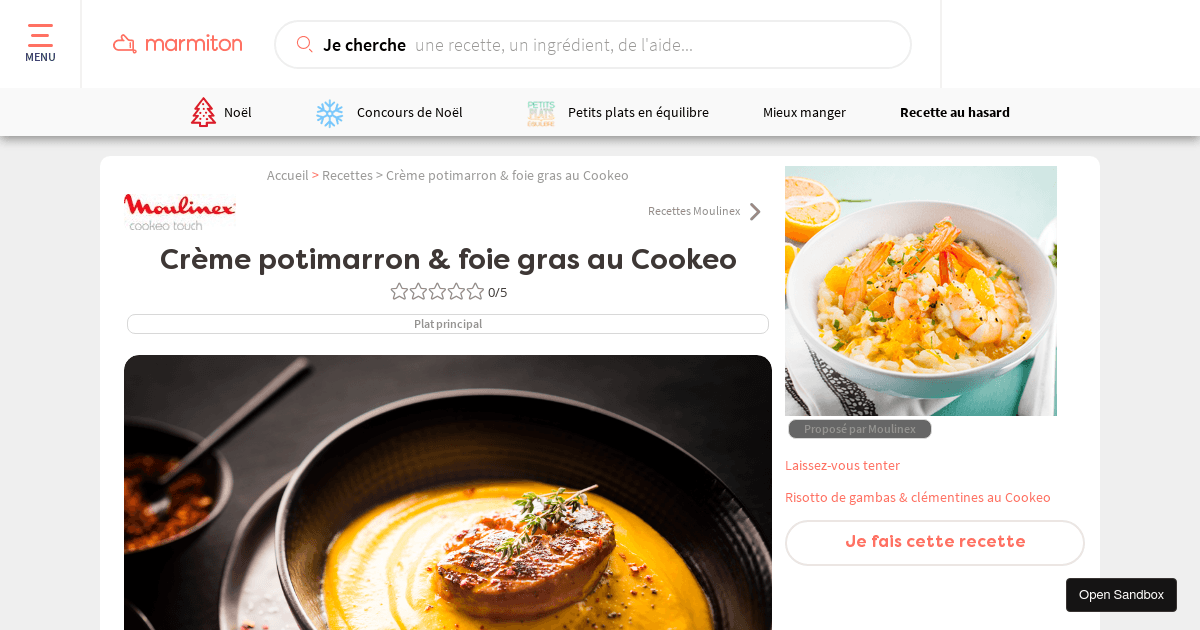Click the Moulinex Cookeo Touch logo
Viewport: 1200px width, 630px height.
(180, 212)
